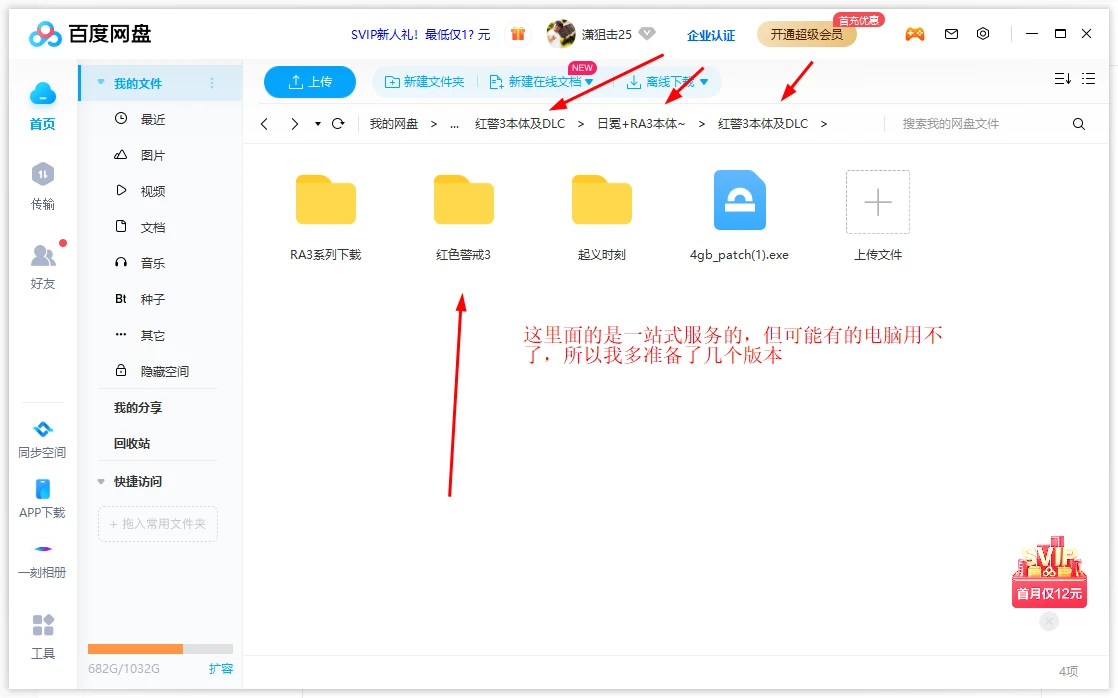
Task: Click the search magnifier icon
Action: pos(1079,124)
